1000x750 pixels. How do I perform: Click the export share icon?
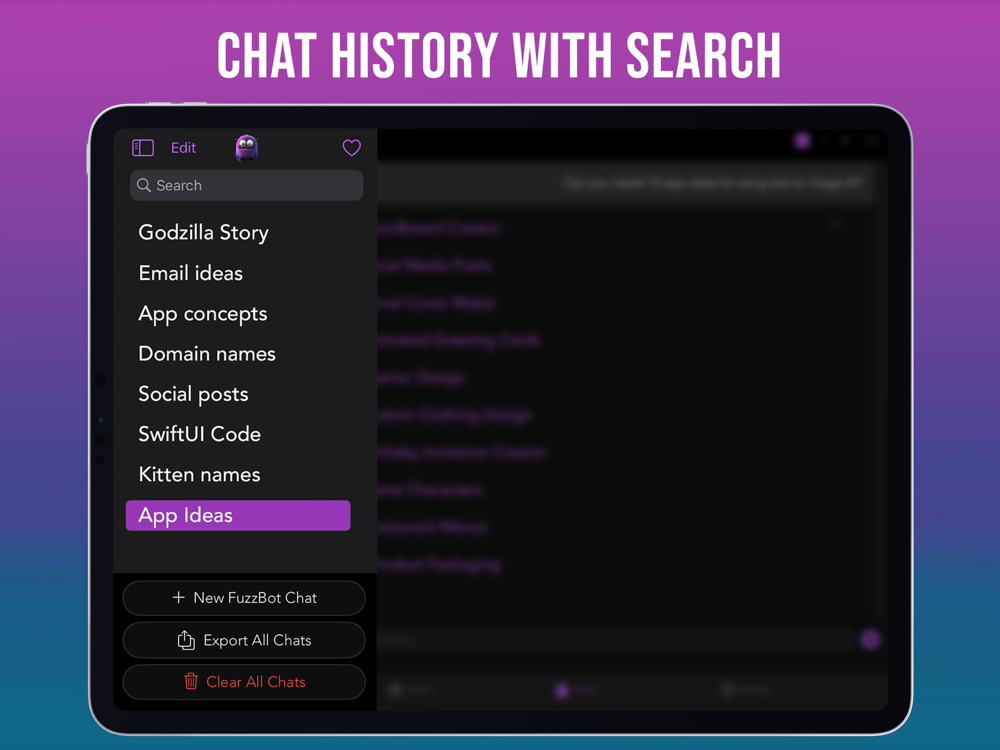point(186,640)
